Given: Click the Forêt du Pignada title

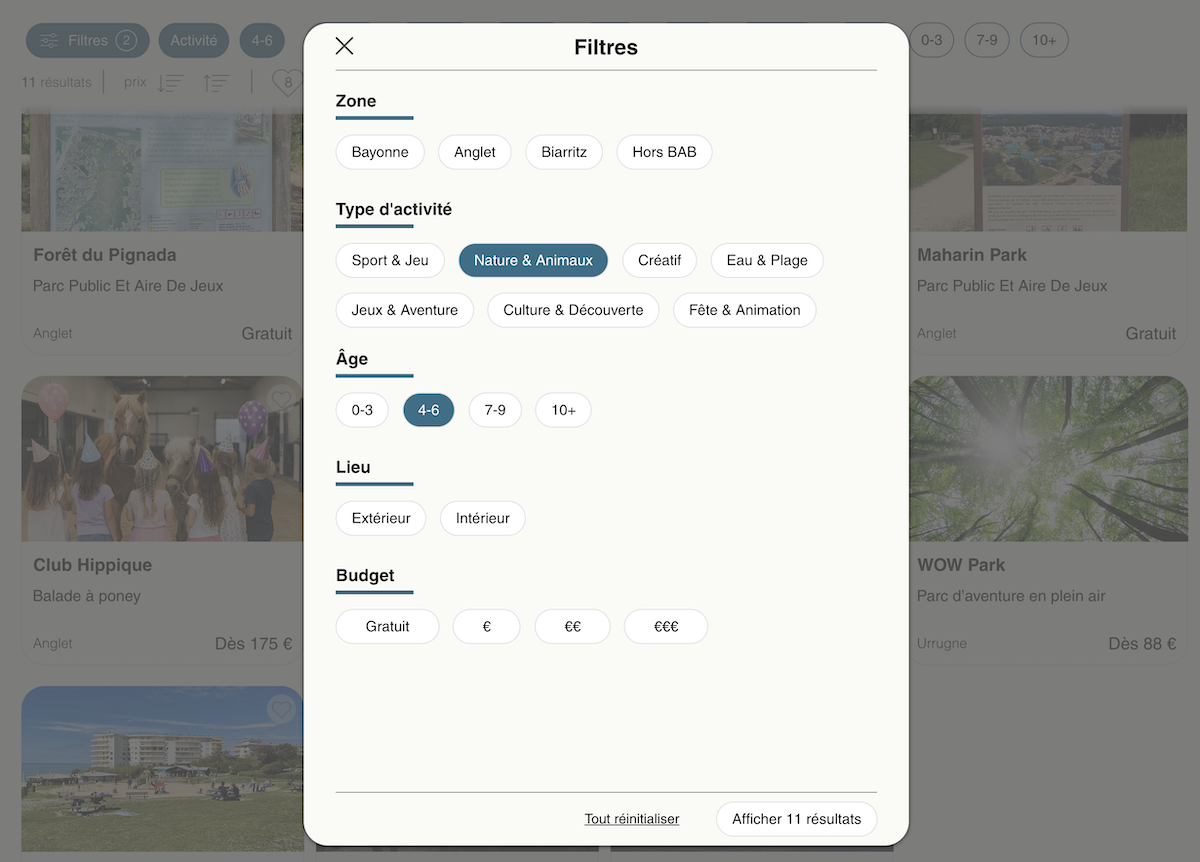Looking at the screenshot, I should 104,255.
